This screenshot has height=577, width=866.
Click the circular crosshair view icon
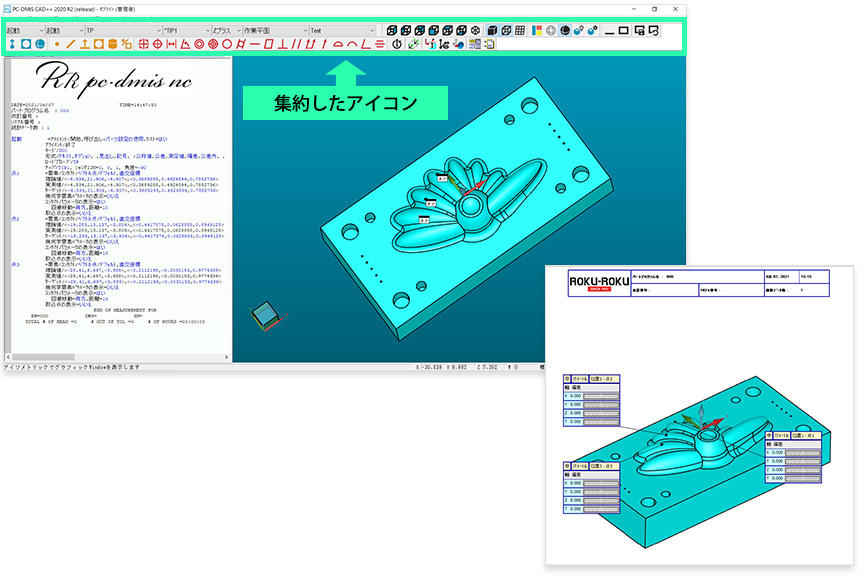tap(551, 30)
